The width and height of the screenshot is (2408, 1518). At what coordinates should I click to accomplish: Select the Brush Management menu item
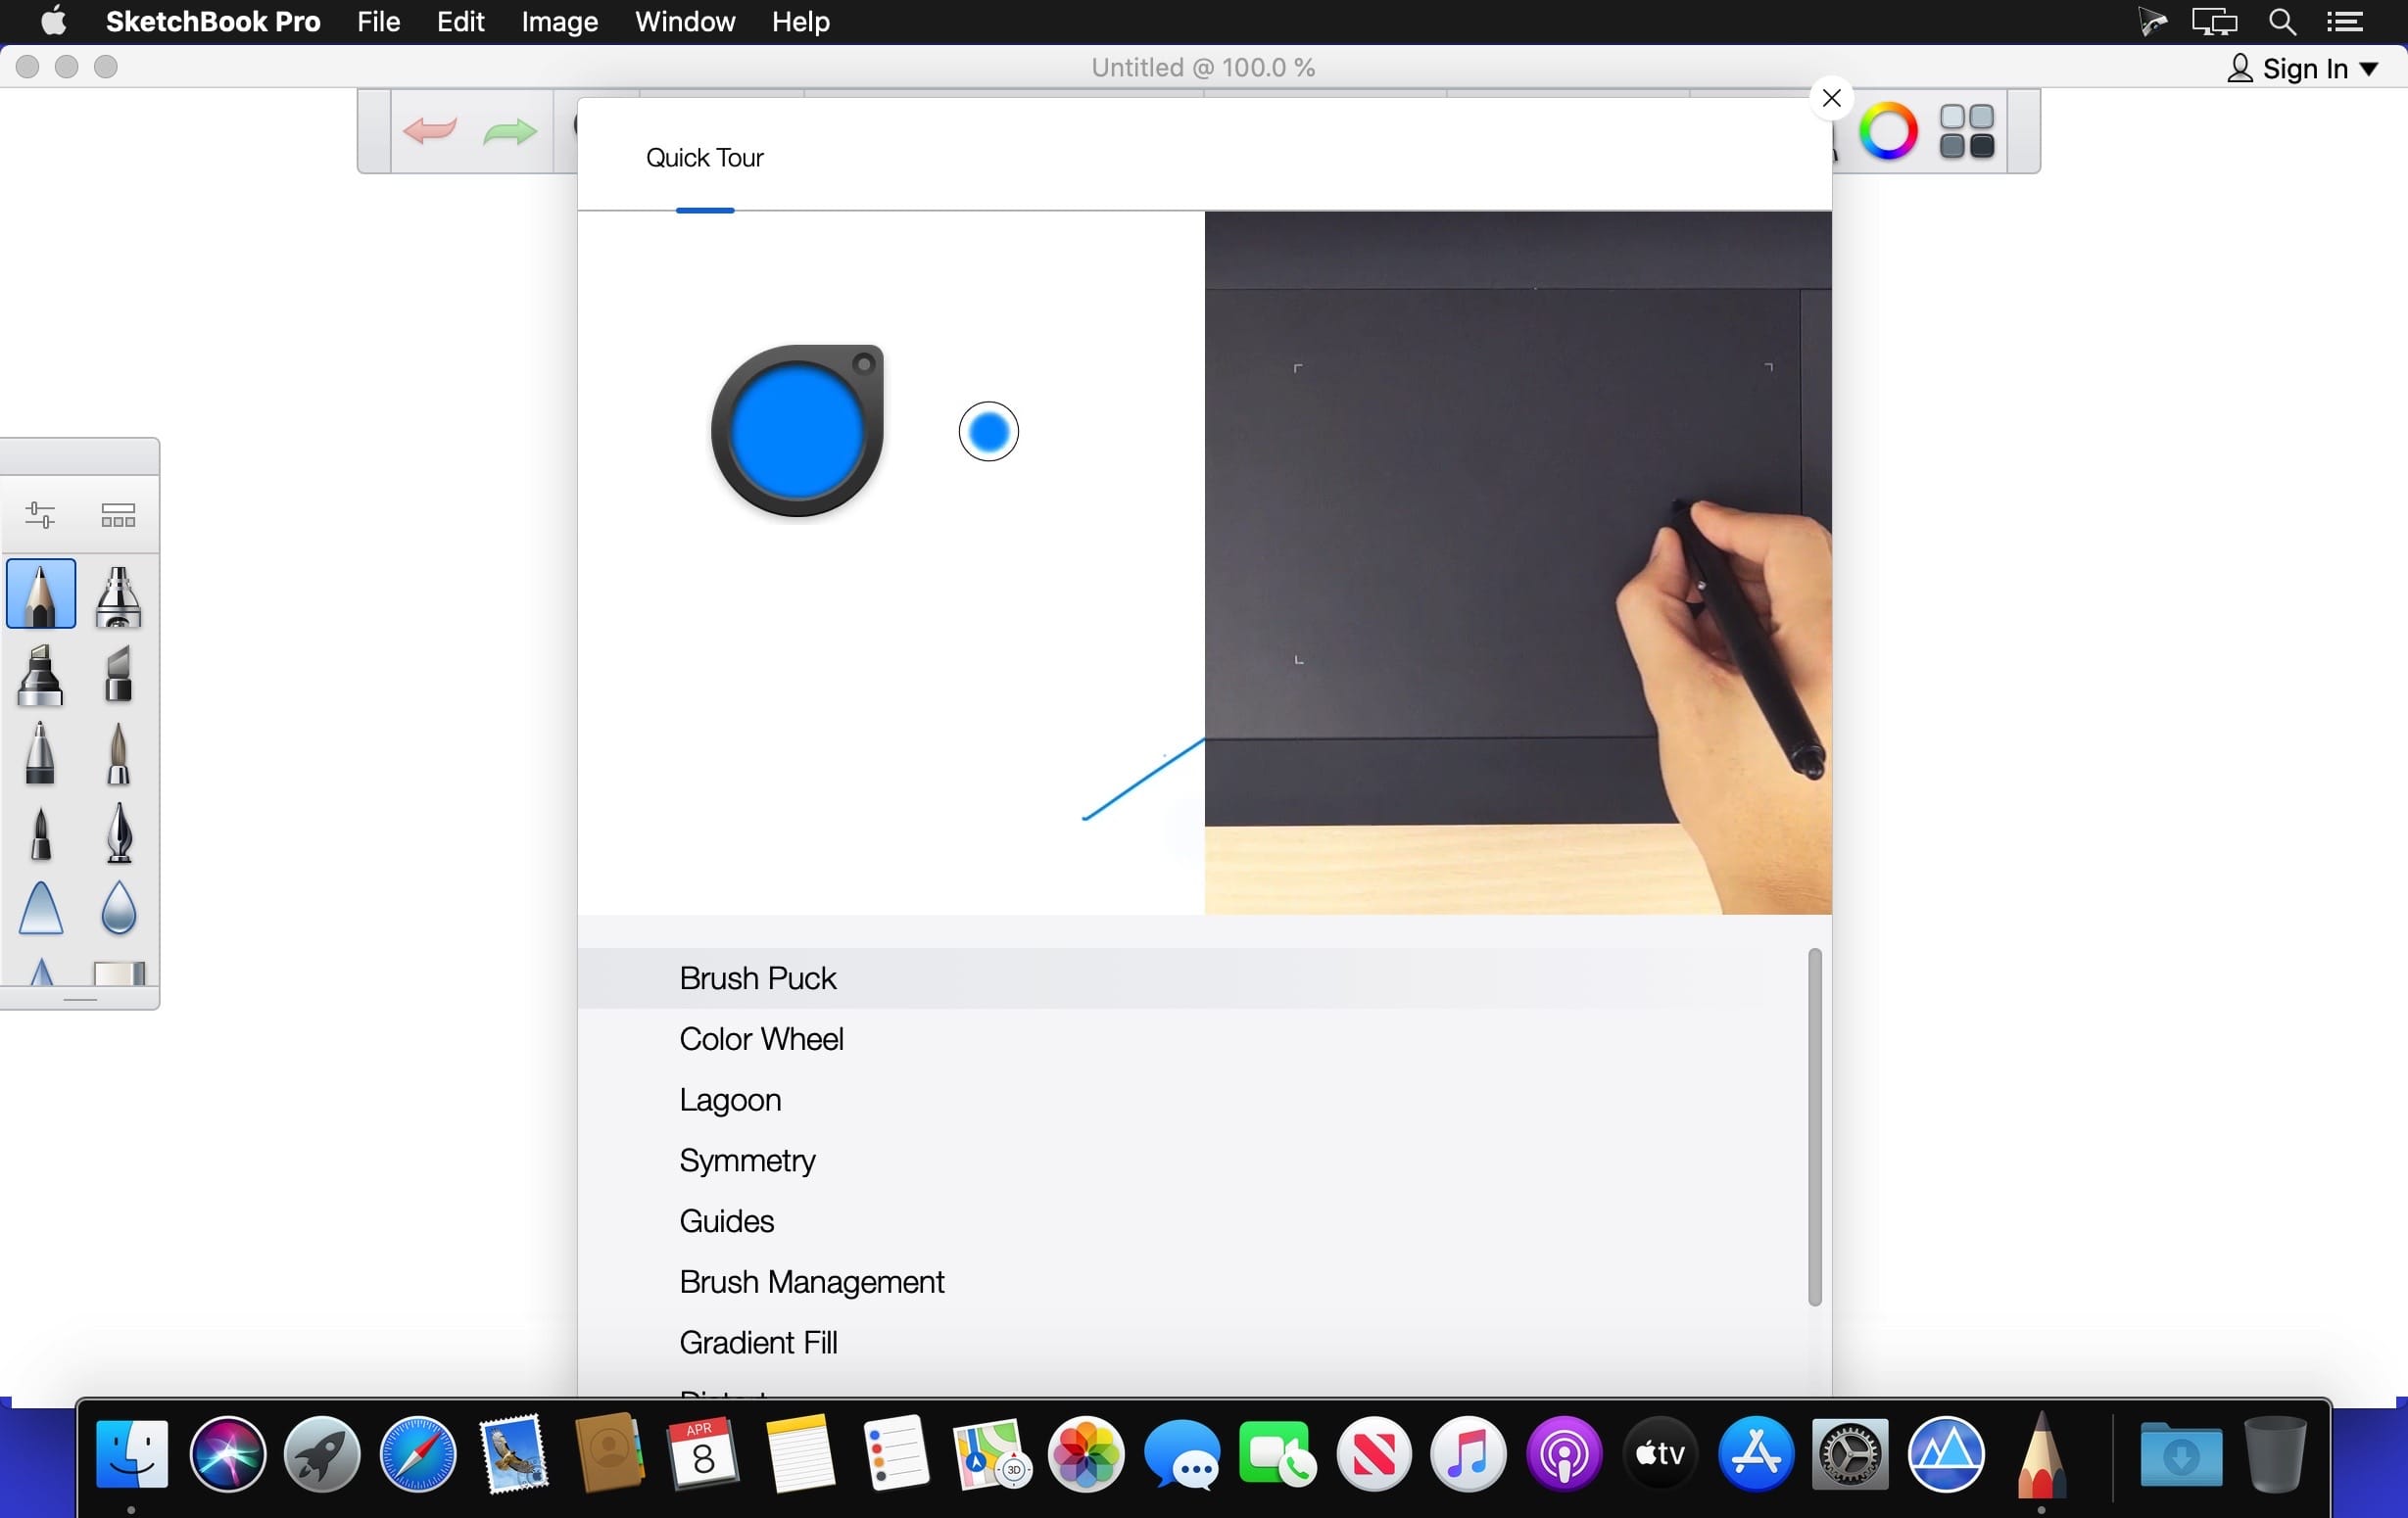click(813, 1282)
